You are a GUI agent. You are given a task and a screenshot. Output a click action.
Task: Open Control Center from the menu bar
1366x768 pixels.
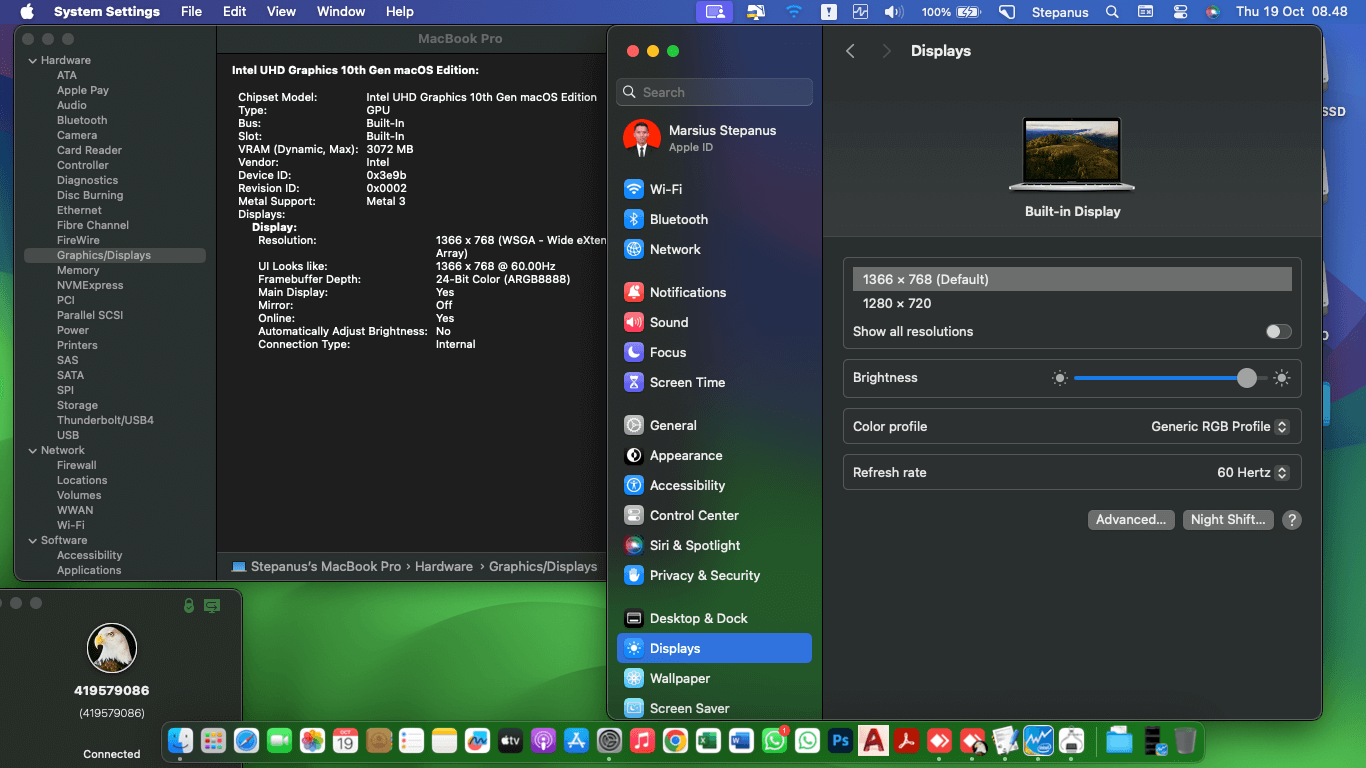pos(1180,12)
